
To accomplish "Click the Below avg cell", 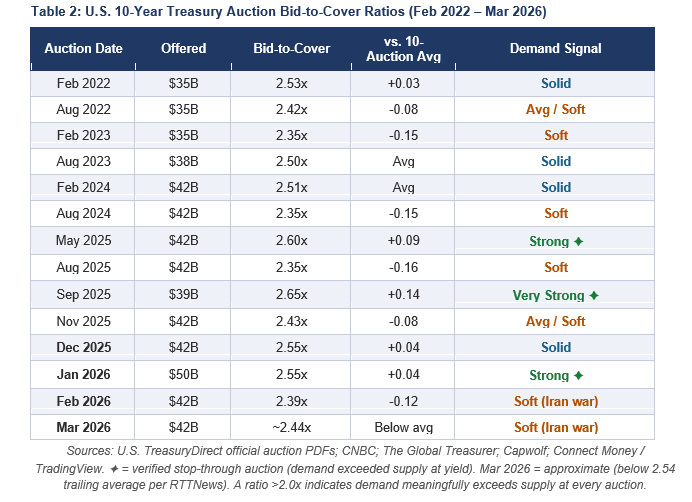I will point(402,428).
